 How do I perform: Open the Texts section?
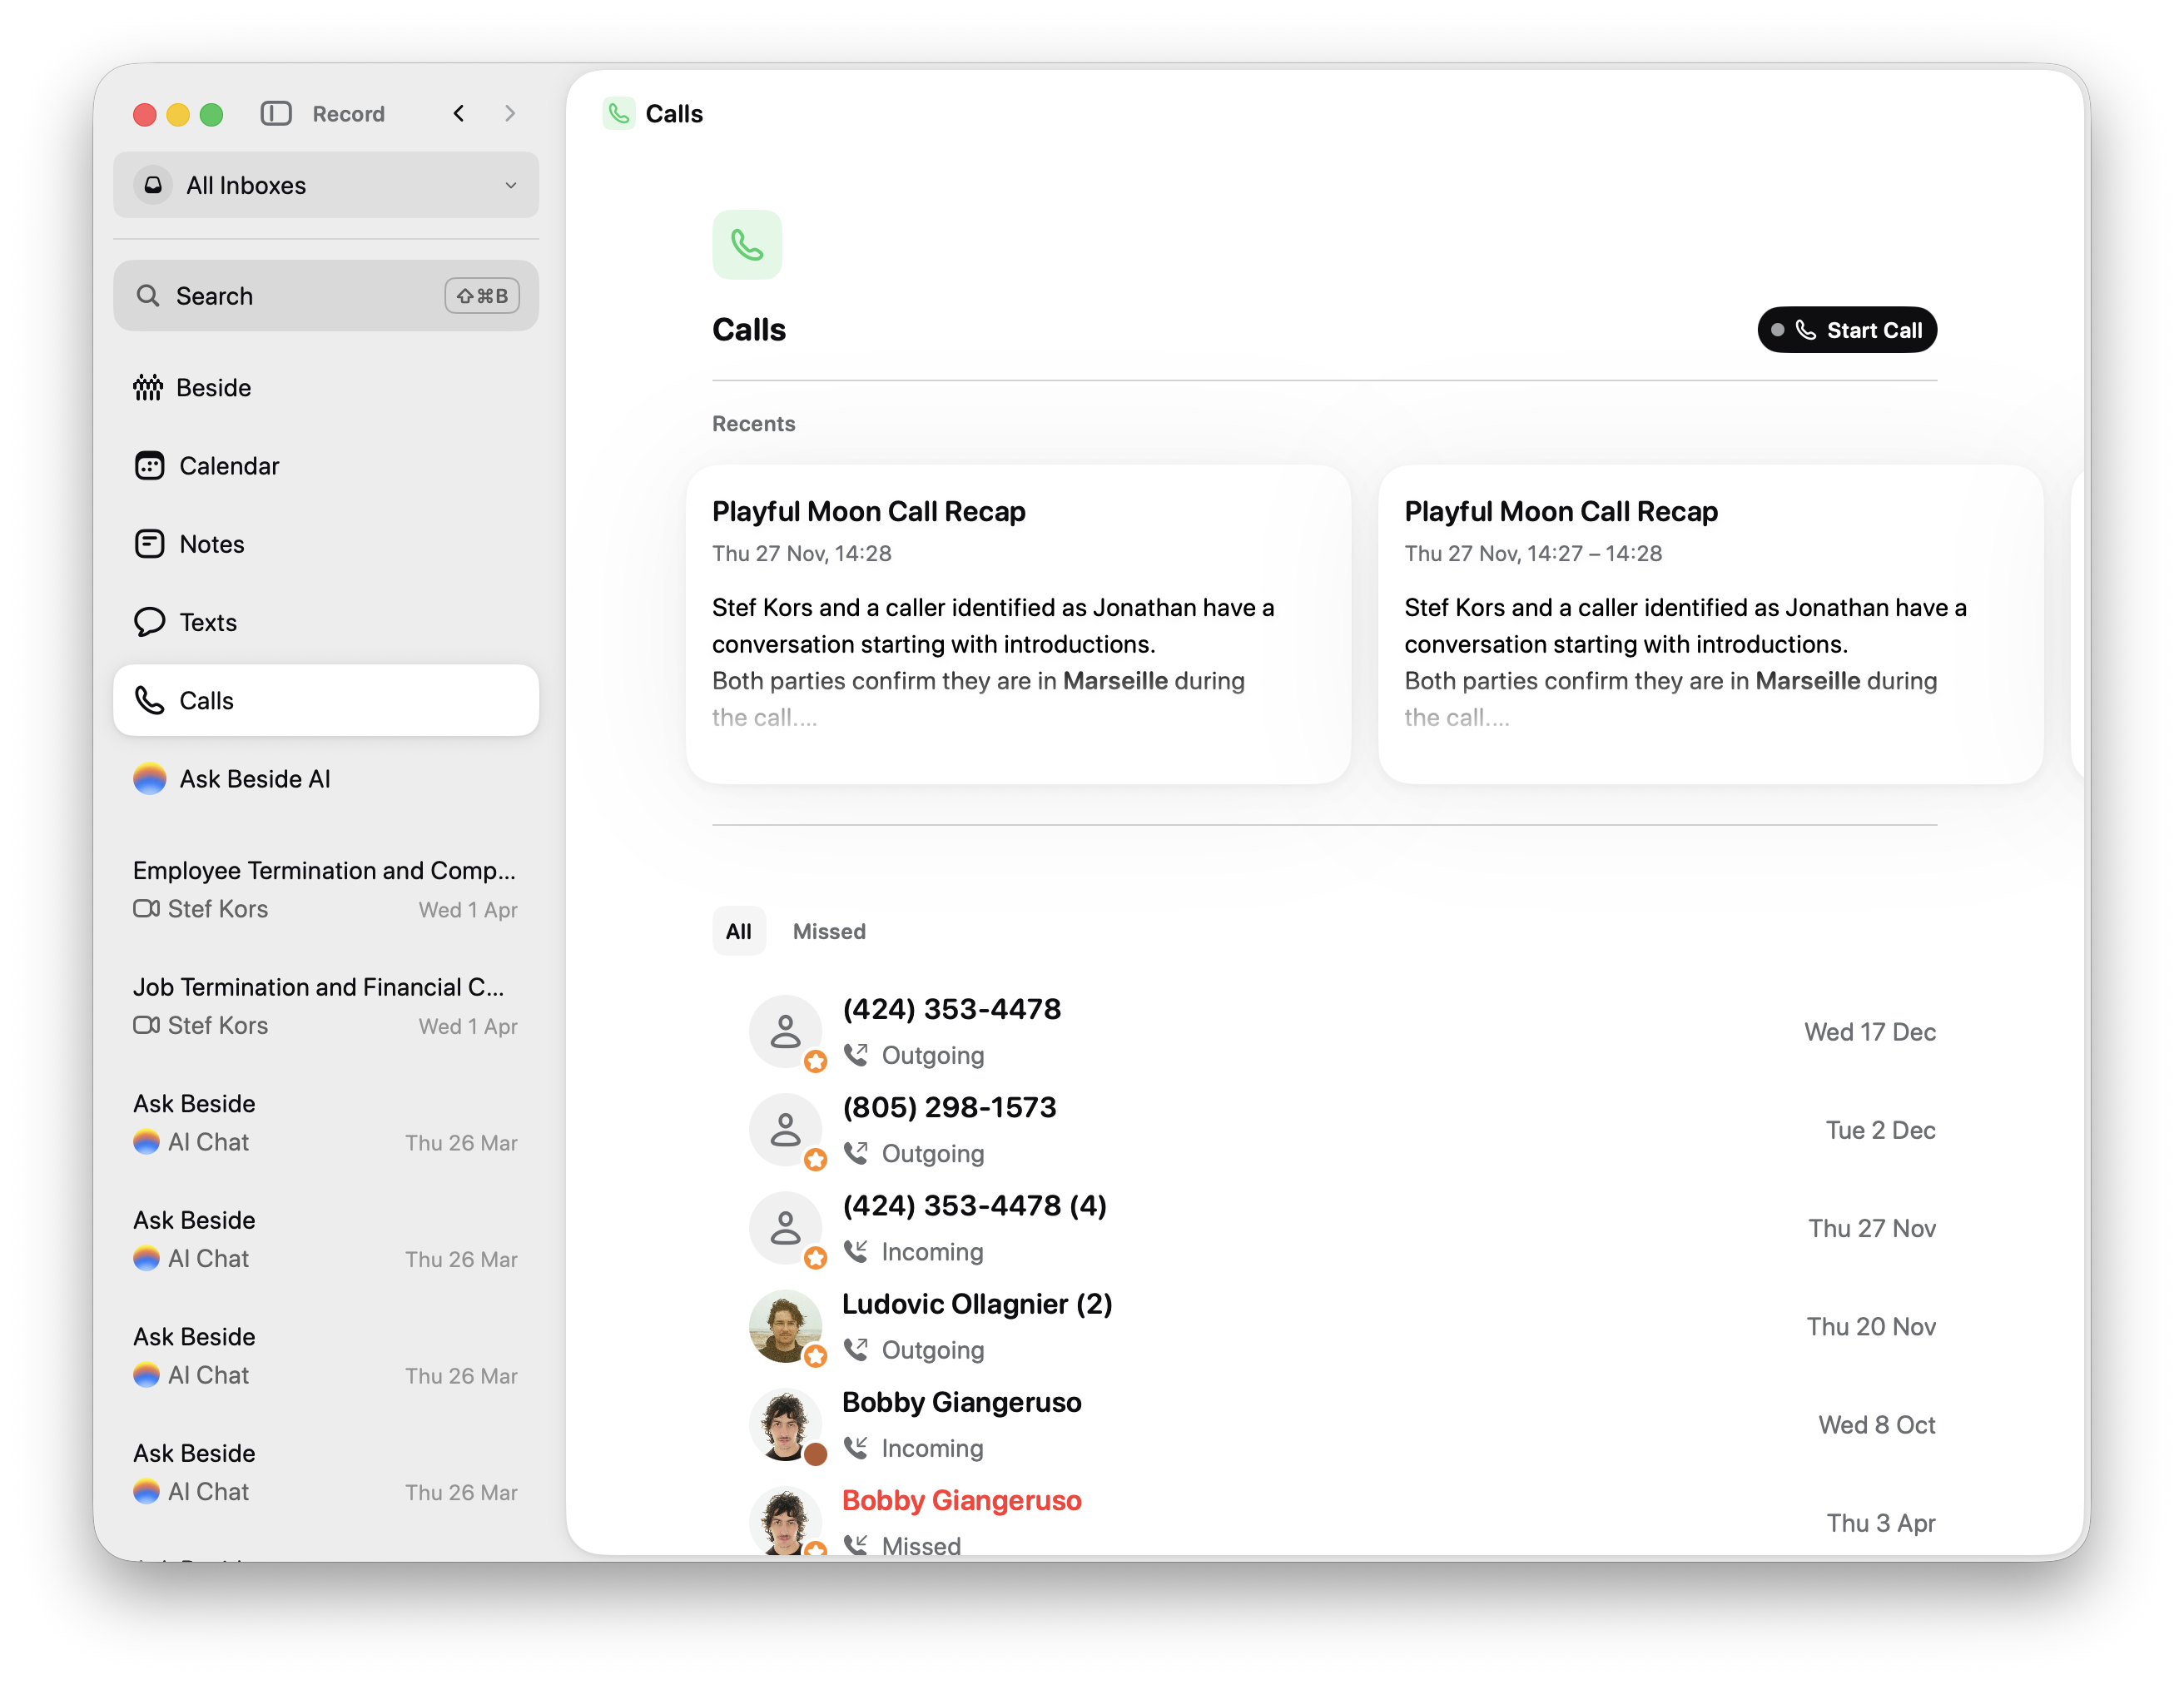click(x=207, y=622)
